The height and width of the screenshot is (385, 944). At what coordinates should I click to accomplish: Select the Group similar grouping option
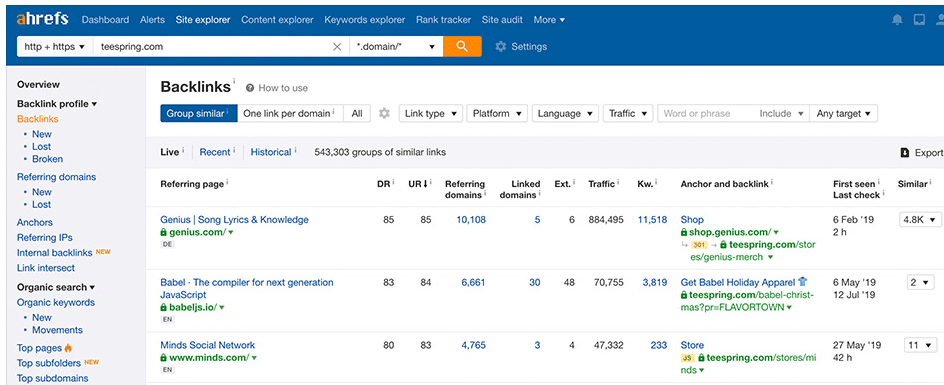coord(199,113)
